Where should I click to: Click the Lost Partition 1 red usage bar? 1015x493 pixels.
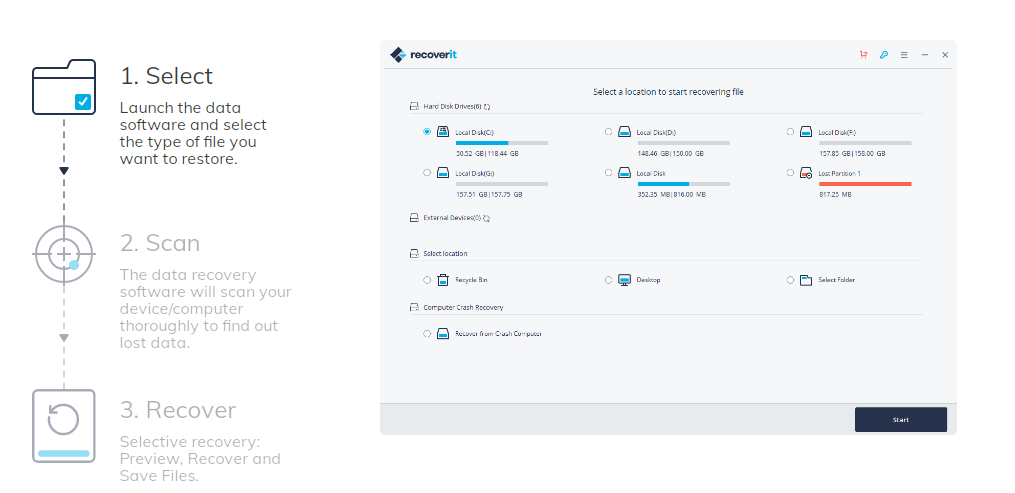tap(864, 184)
